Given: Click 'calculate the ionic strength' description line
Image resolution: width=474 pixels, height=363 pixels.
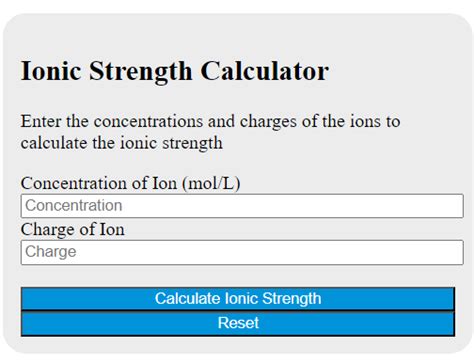Looking at the screenshot, I should tap(122, 143).
